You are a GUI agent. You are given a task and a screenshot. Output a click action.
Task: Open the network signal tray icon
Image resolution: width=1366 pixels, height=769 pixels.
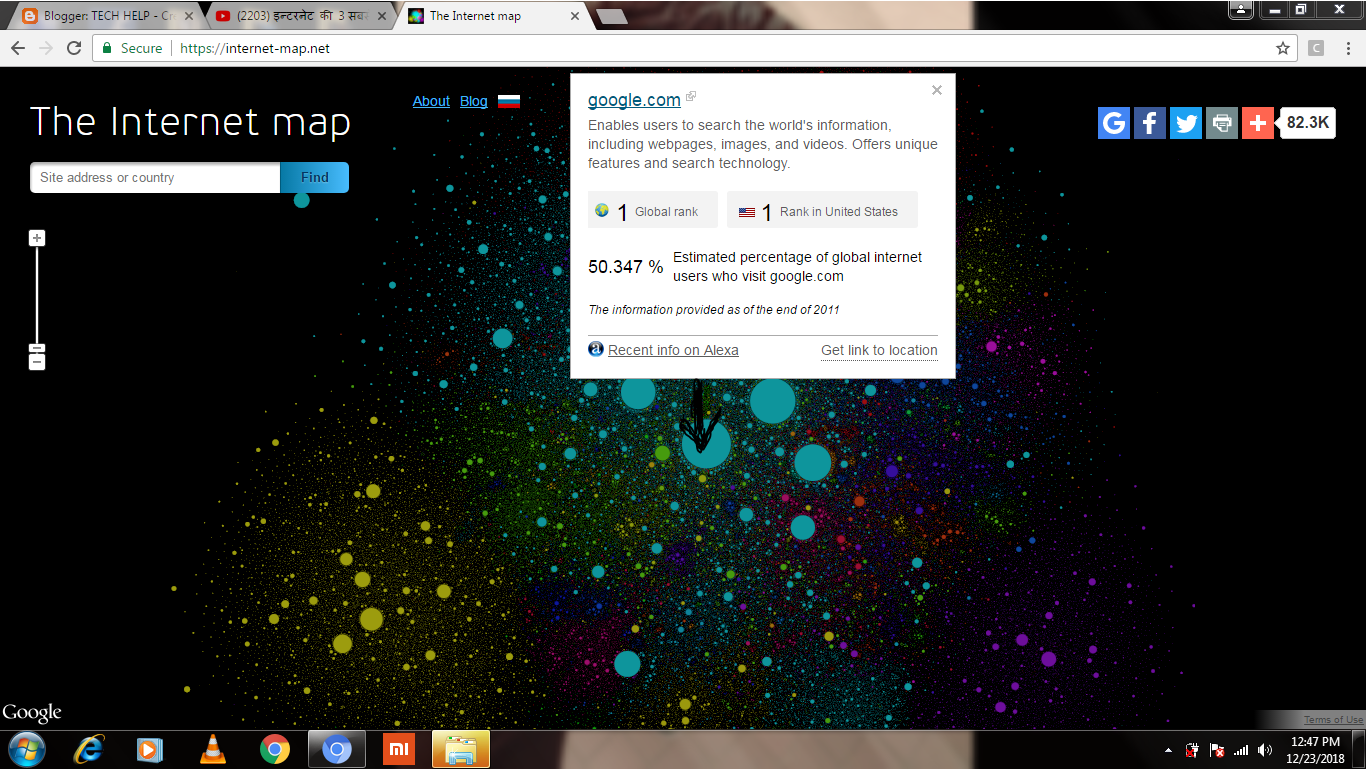(1241, 750)
